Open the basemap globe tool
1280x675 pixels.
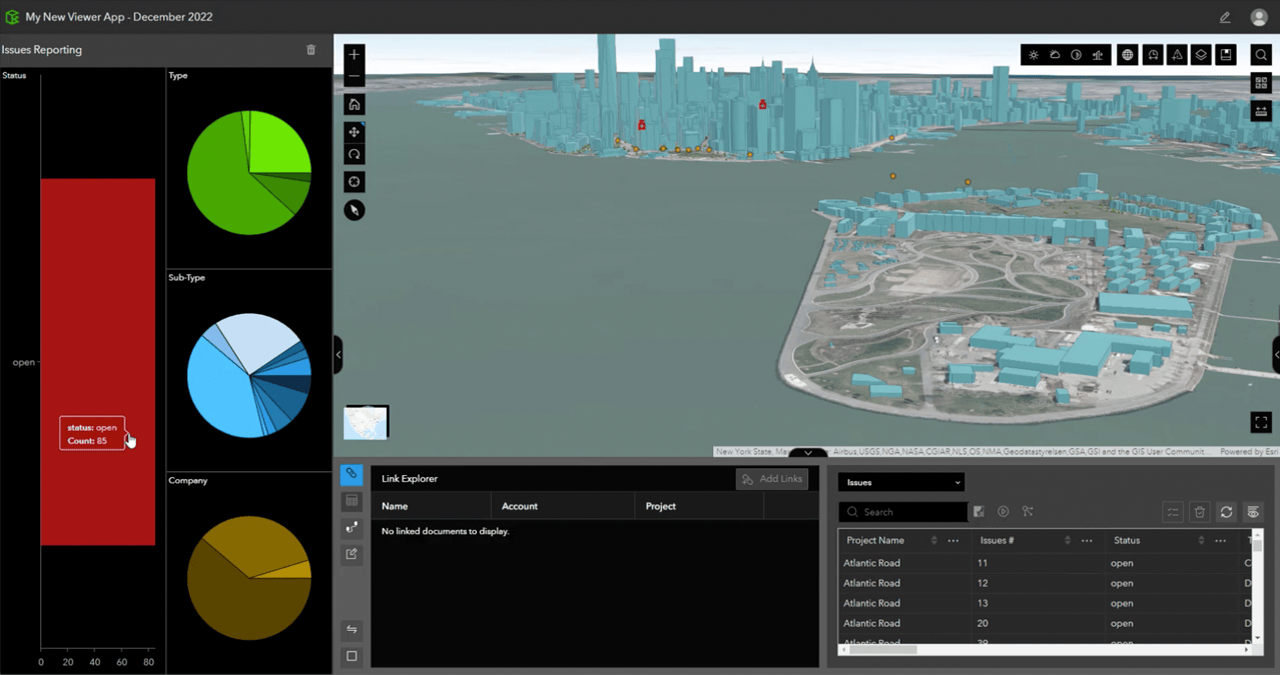click(x=1127, y=55)
